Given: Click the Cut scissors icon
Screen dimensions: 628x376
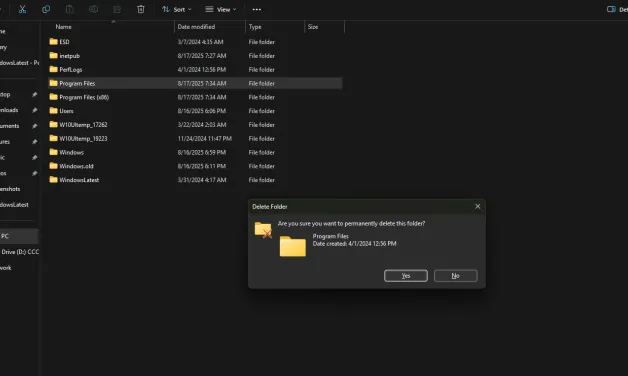Looking at the screenshot, I should point(22,9).
